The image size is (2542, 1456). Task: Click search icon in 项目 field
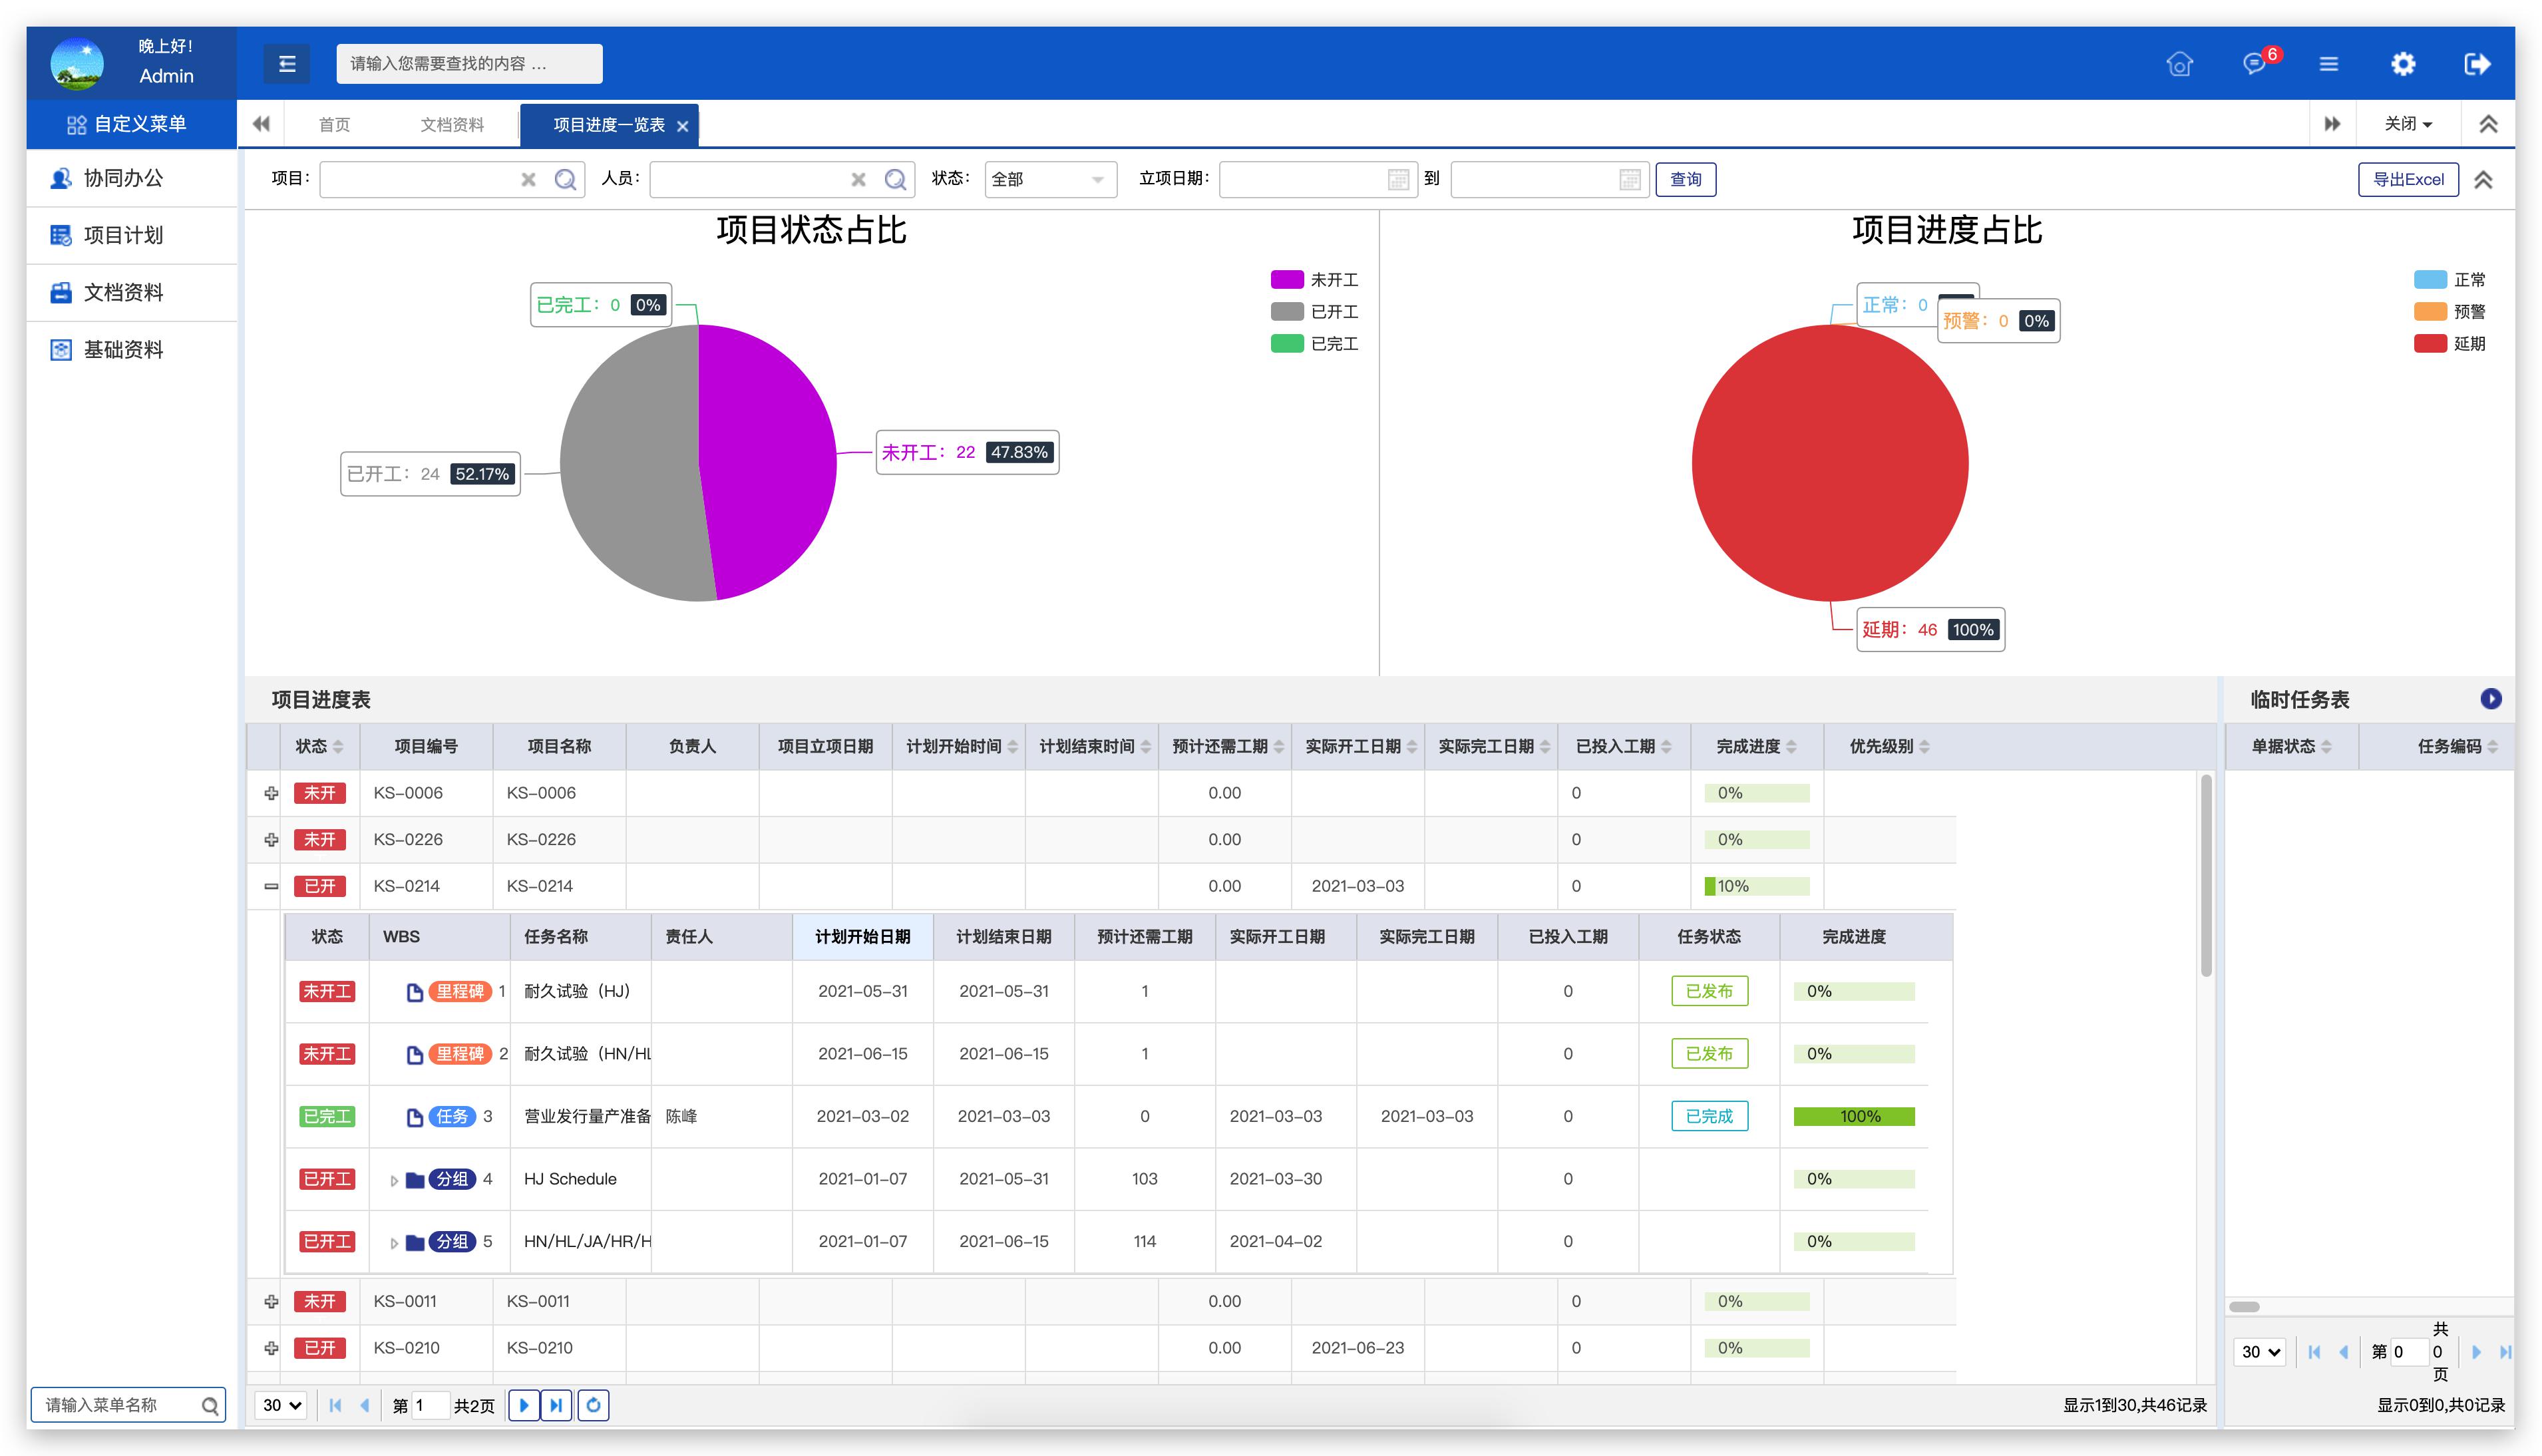tap(566, 179)
